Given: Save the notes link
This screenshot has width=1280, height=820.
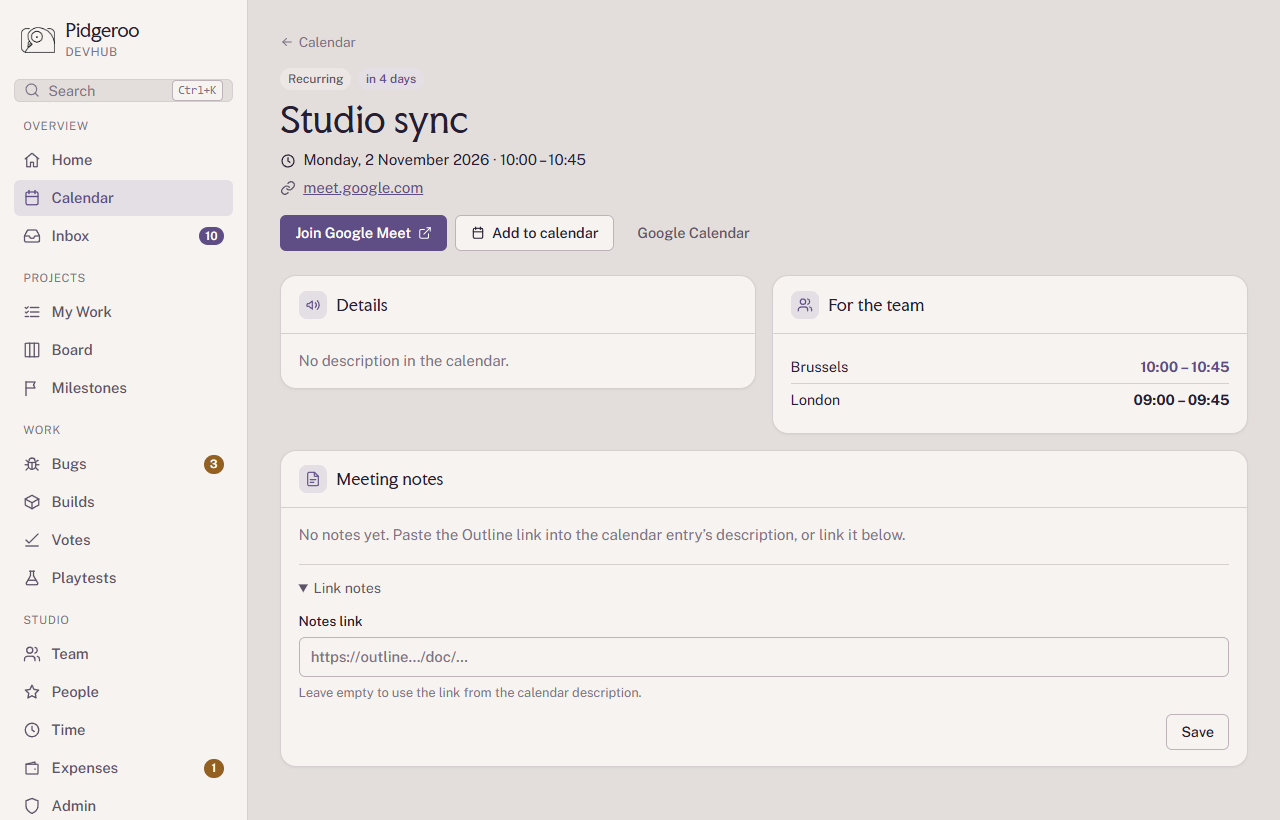Looking at the screenshot, I should click(x=1197, y=732).
